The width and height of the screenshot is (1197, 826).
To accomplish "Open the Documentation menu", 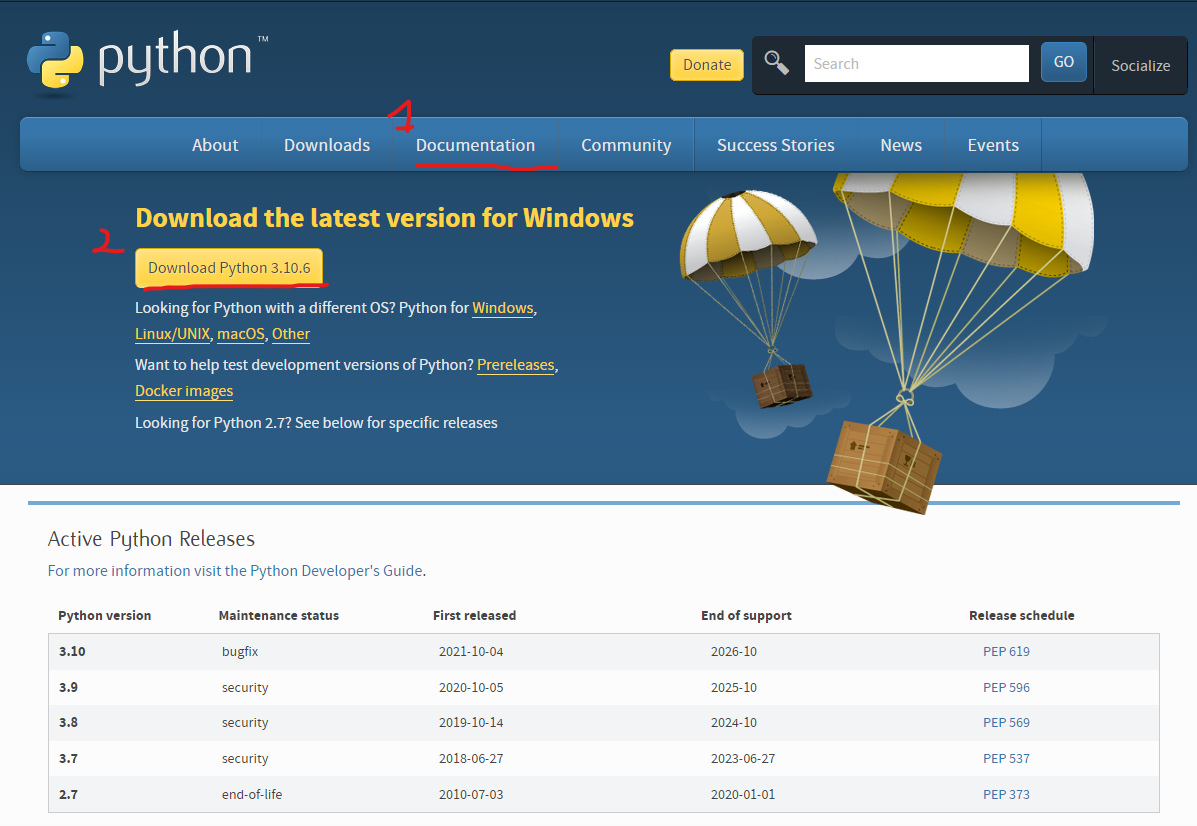I will [476, 145].
